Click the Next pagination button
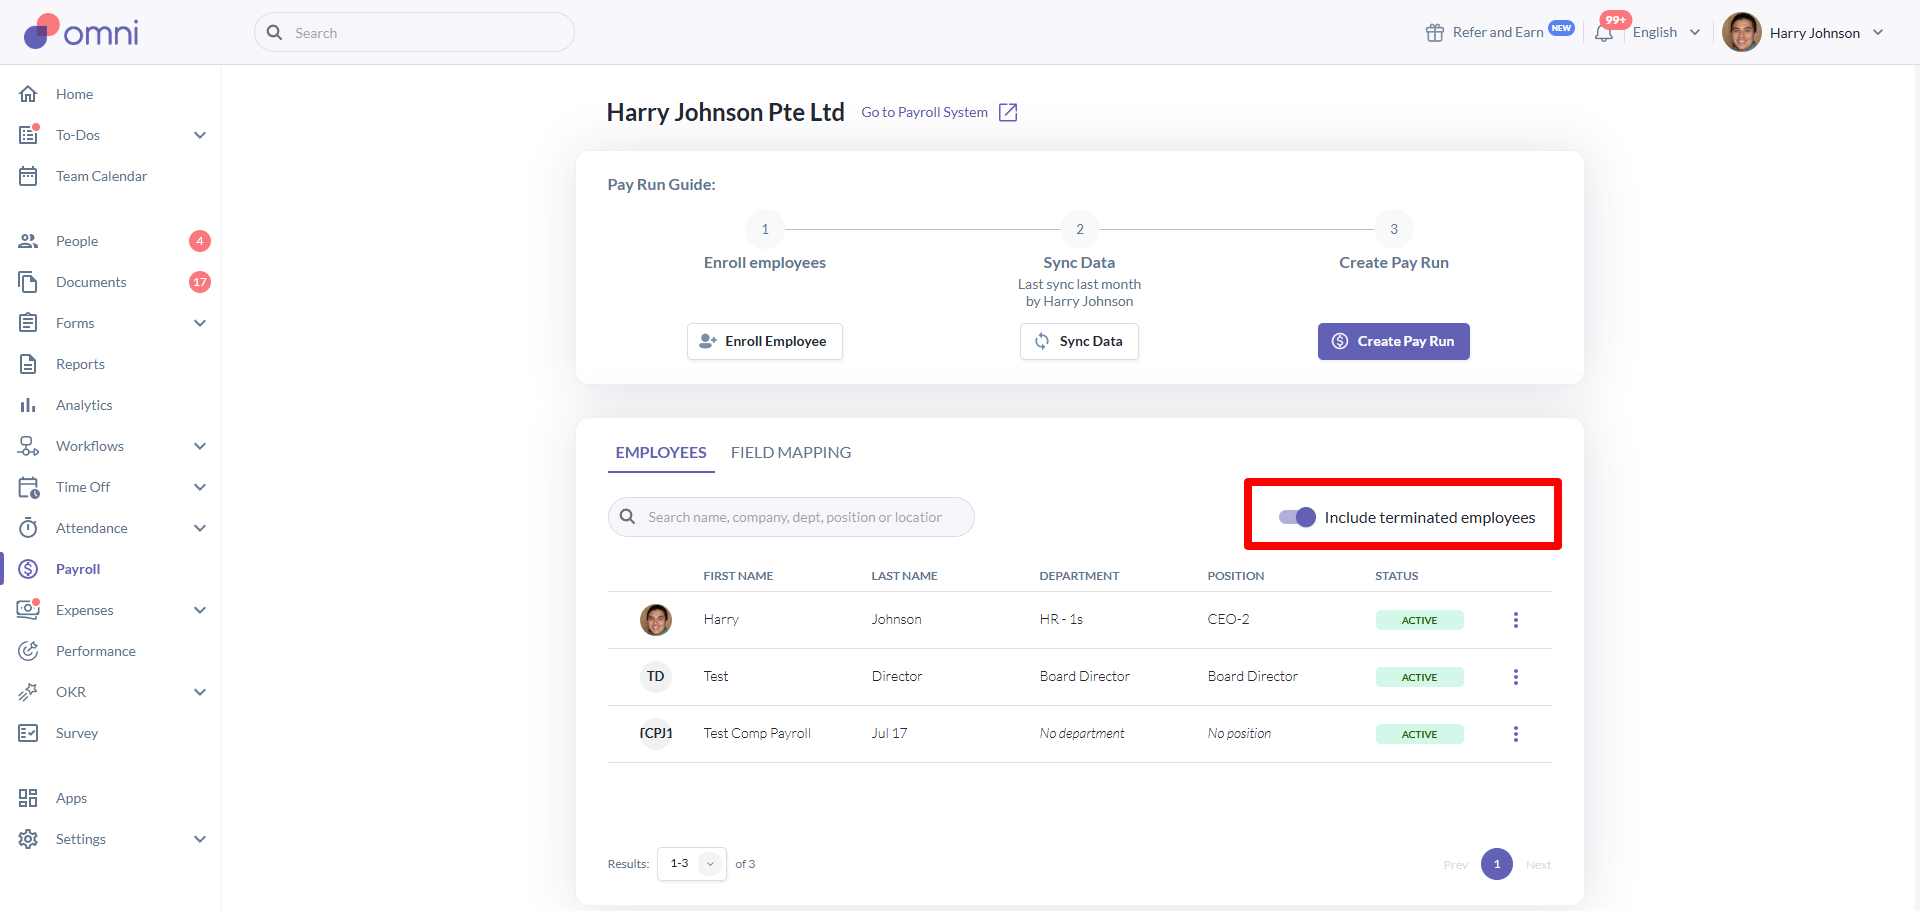1920x911 pixels. pyautogui.click(x=1539, y=865)
